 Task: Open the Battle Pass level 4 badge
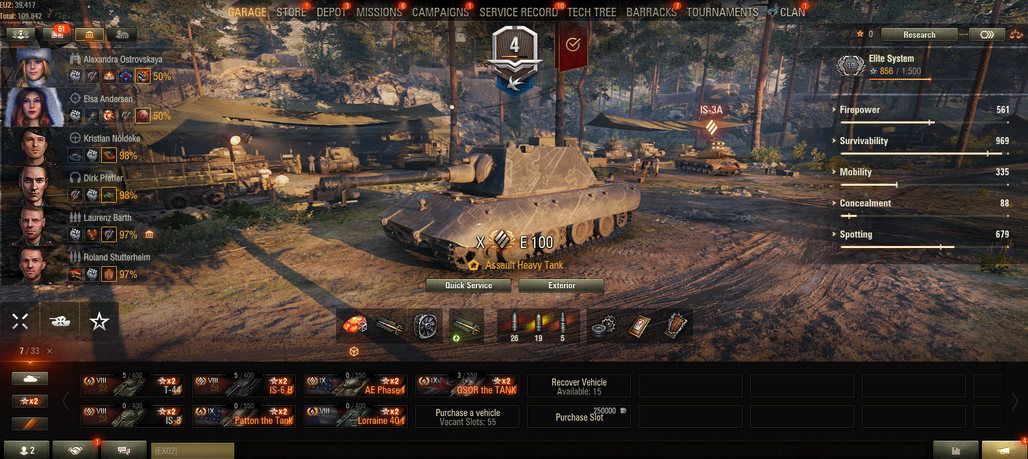click(515, 56)
